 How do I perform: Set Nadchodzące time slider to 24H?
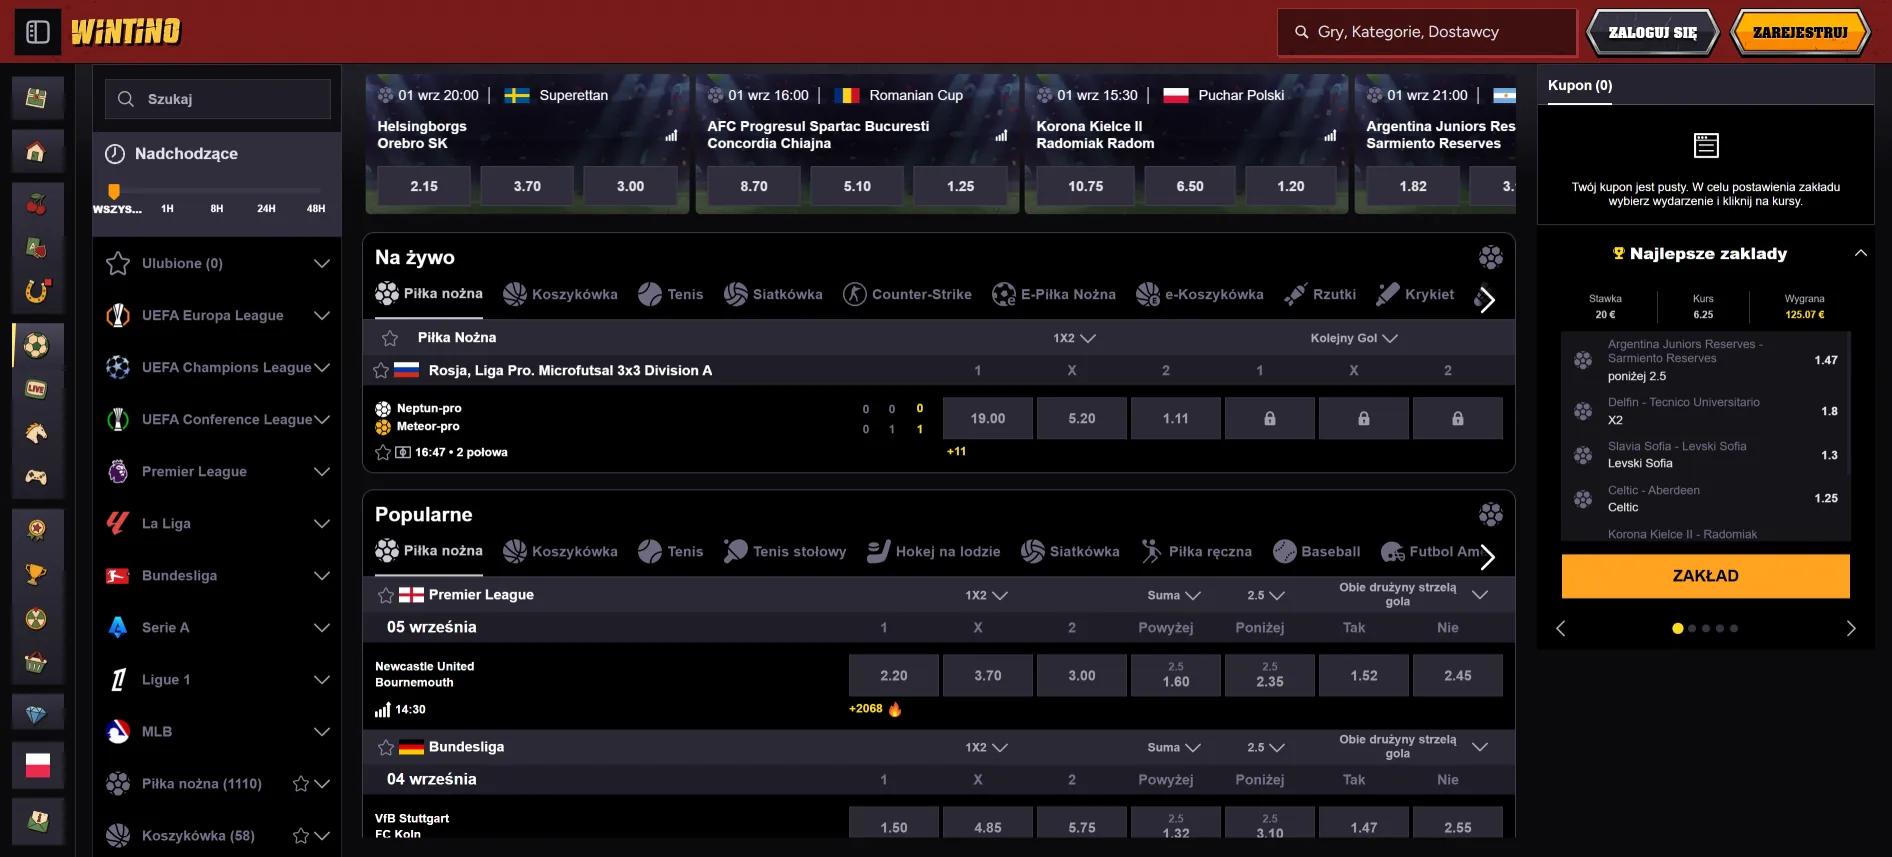[266, 209]
